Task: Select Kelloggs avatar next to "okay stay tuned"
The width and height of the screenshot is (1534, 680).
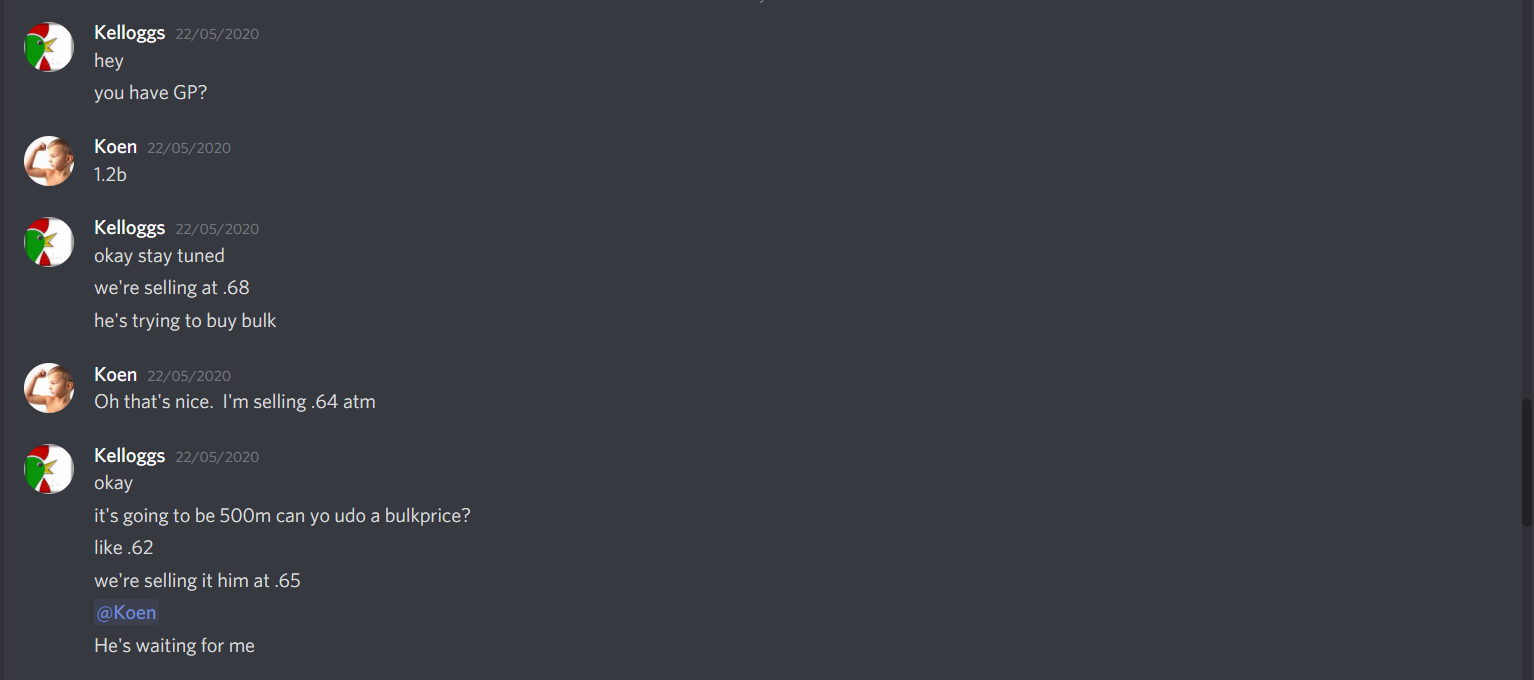Action: (x=49, y=242)
